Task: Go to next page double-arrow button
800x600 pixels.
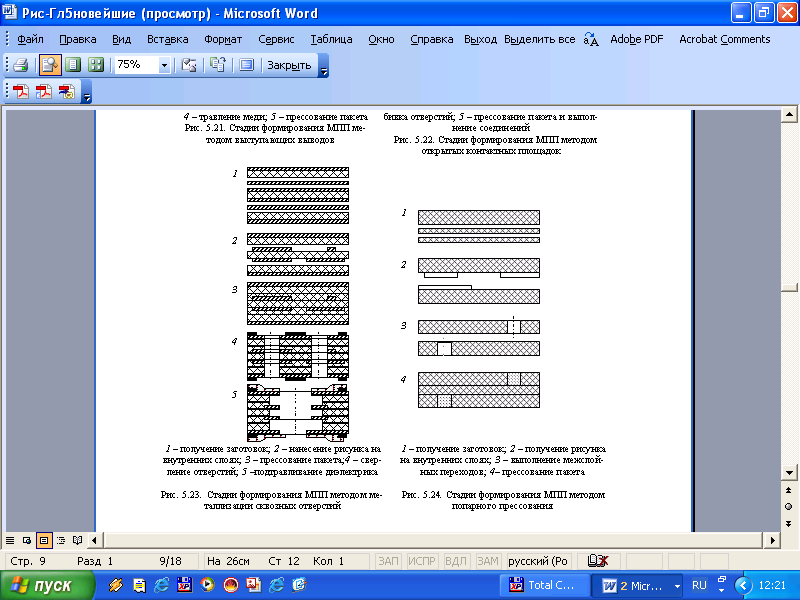Action: pos(789,524)
